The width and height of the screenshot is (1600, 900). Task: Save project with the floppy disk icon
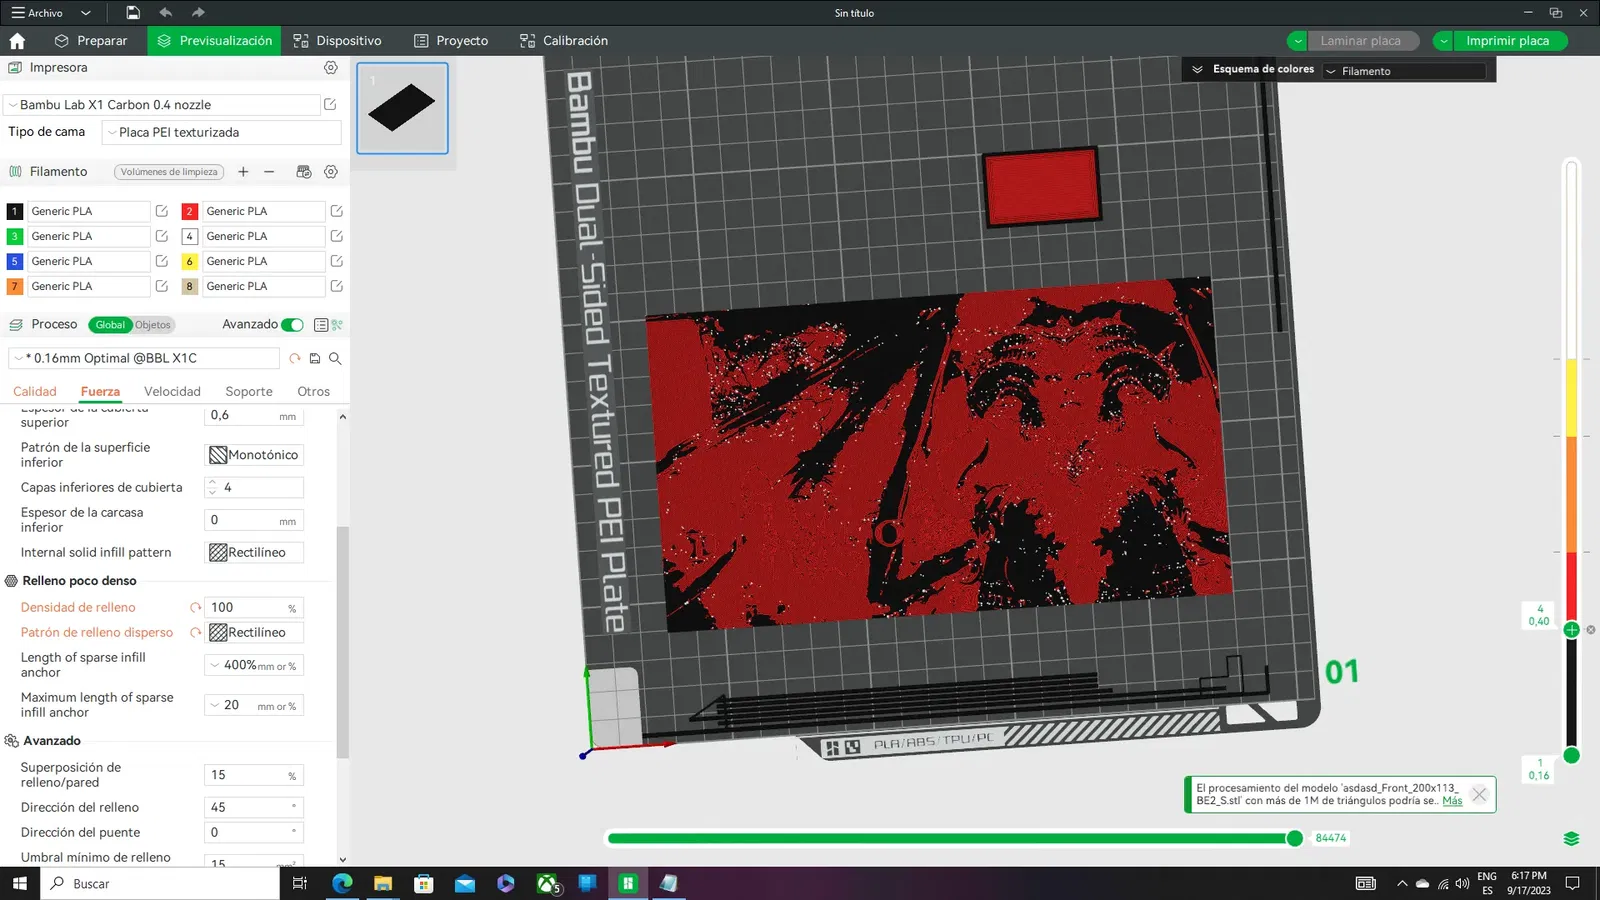point(133,13)
